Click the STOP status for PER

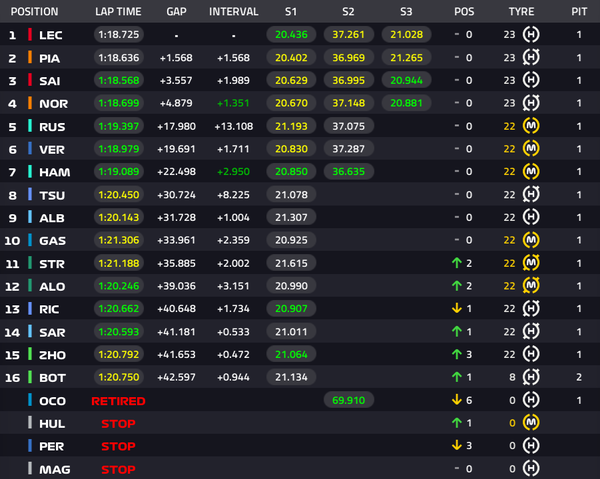pos(118,446)
